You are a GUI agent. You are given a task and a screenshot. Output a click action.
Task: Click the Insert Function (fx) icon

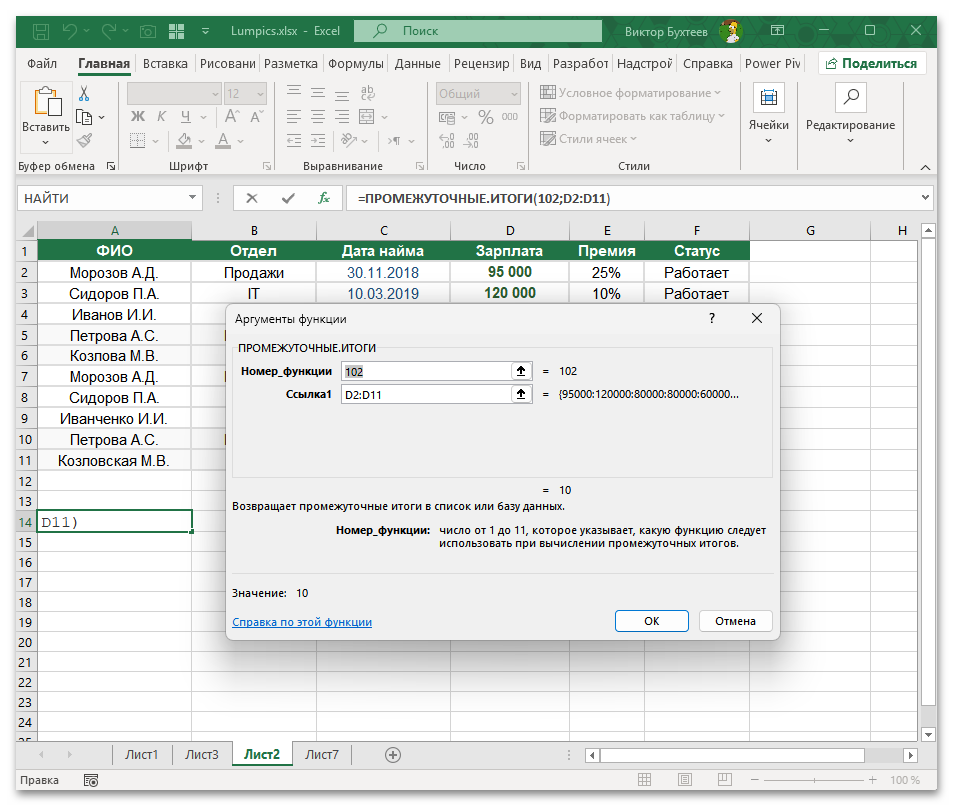pos(323,198)
